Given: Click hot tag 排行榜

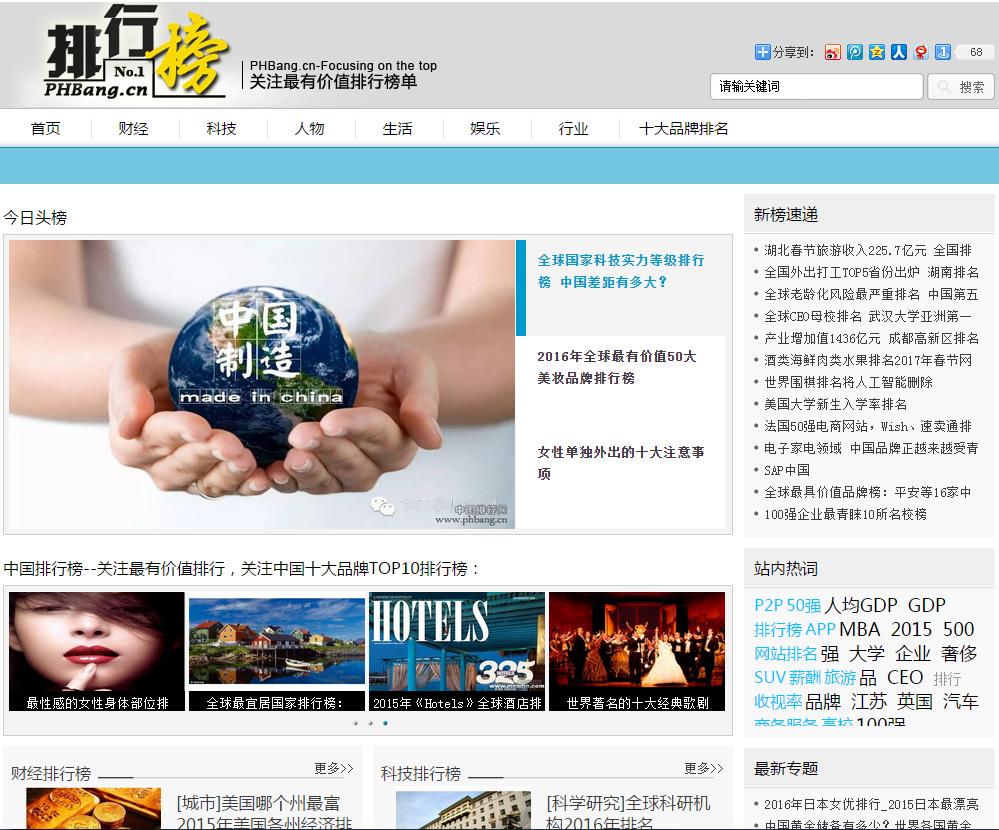Looking at the screenshot, I should point(777,629).
